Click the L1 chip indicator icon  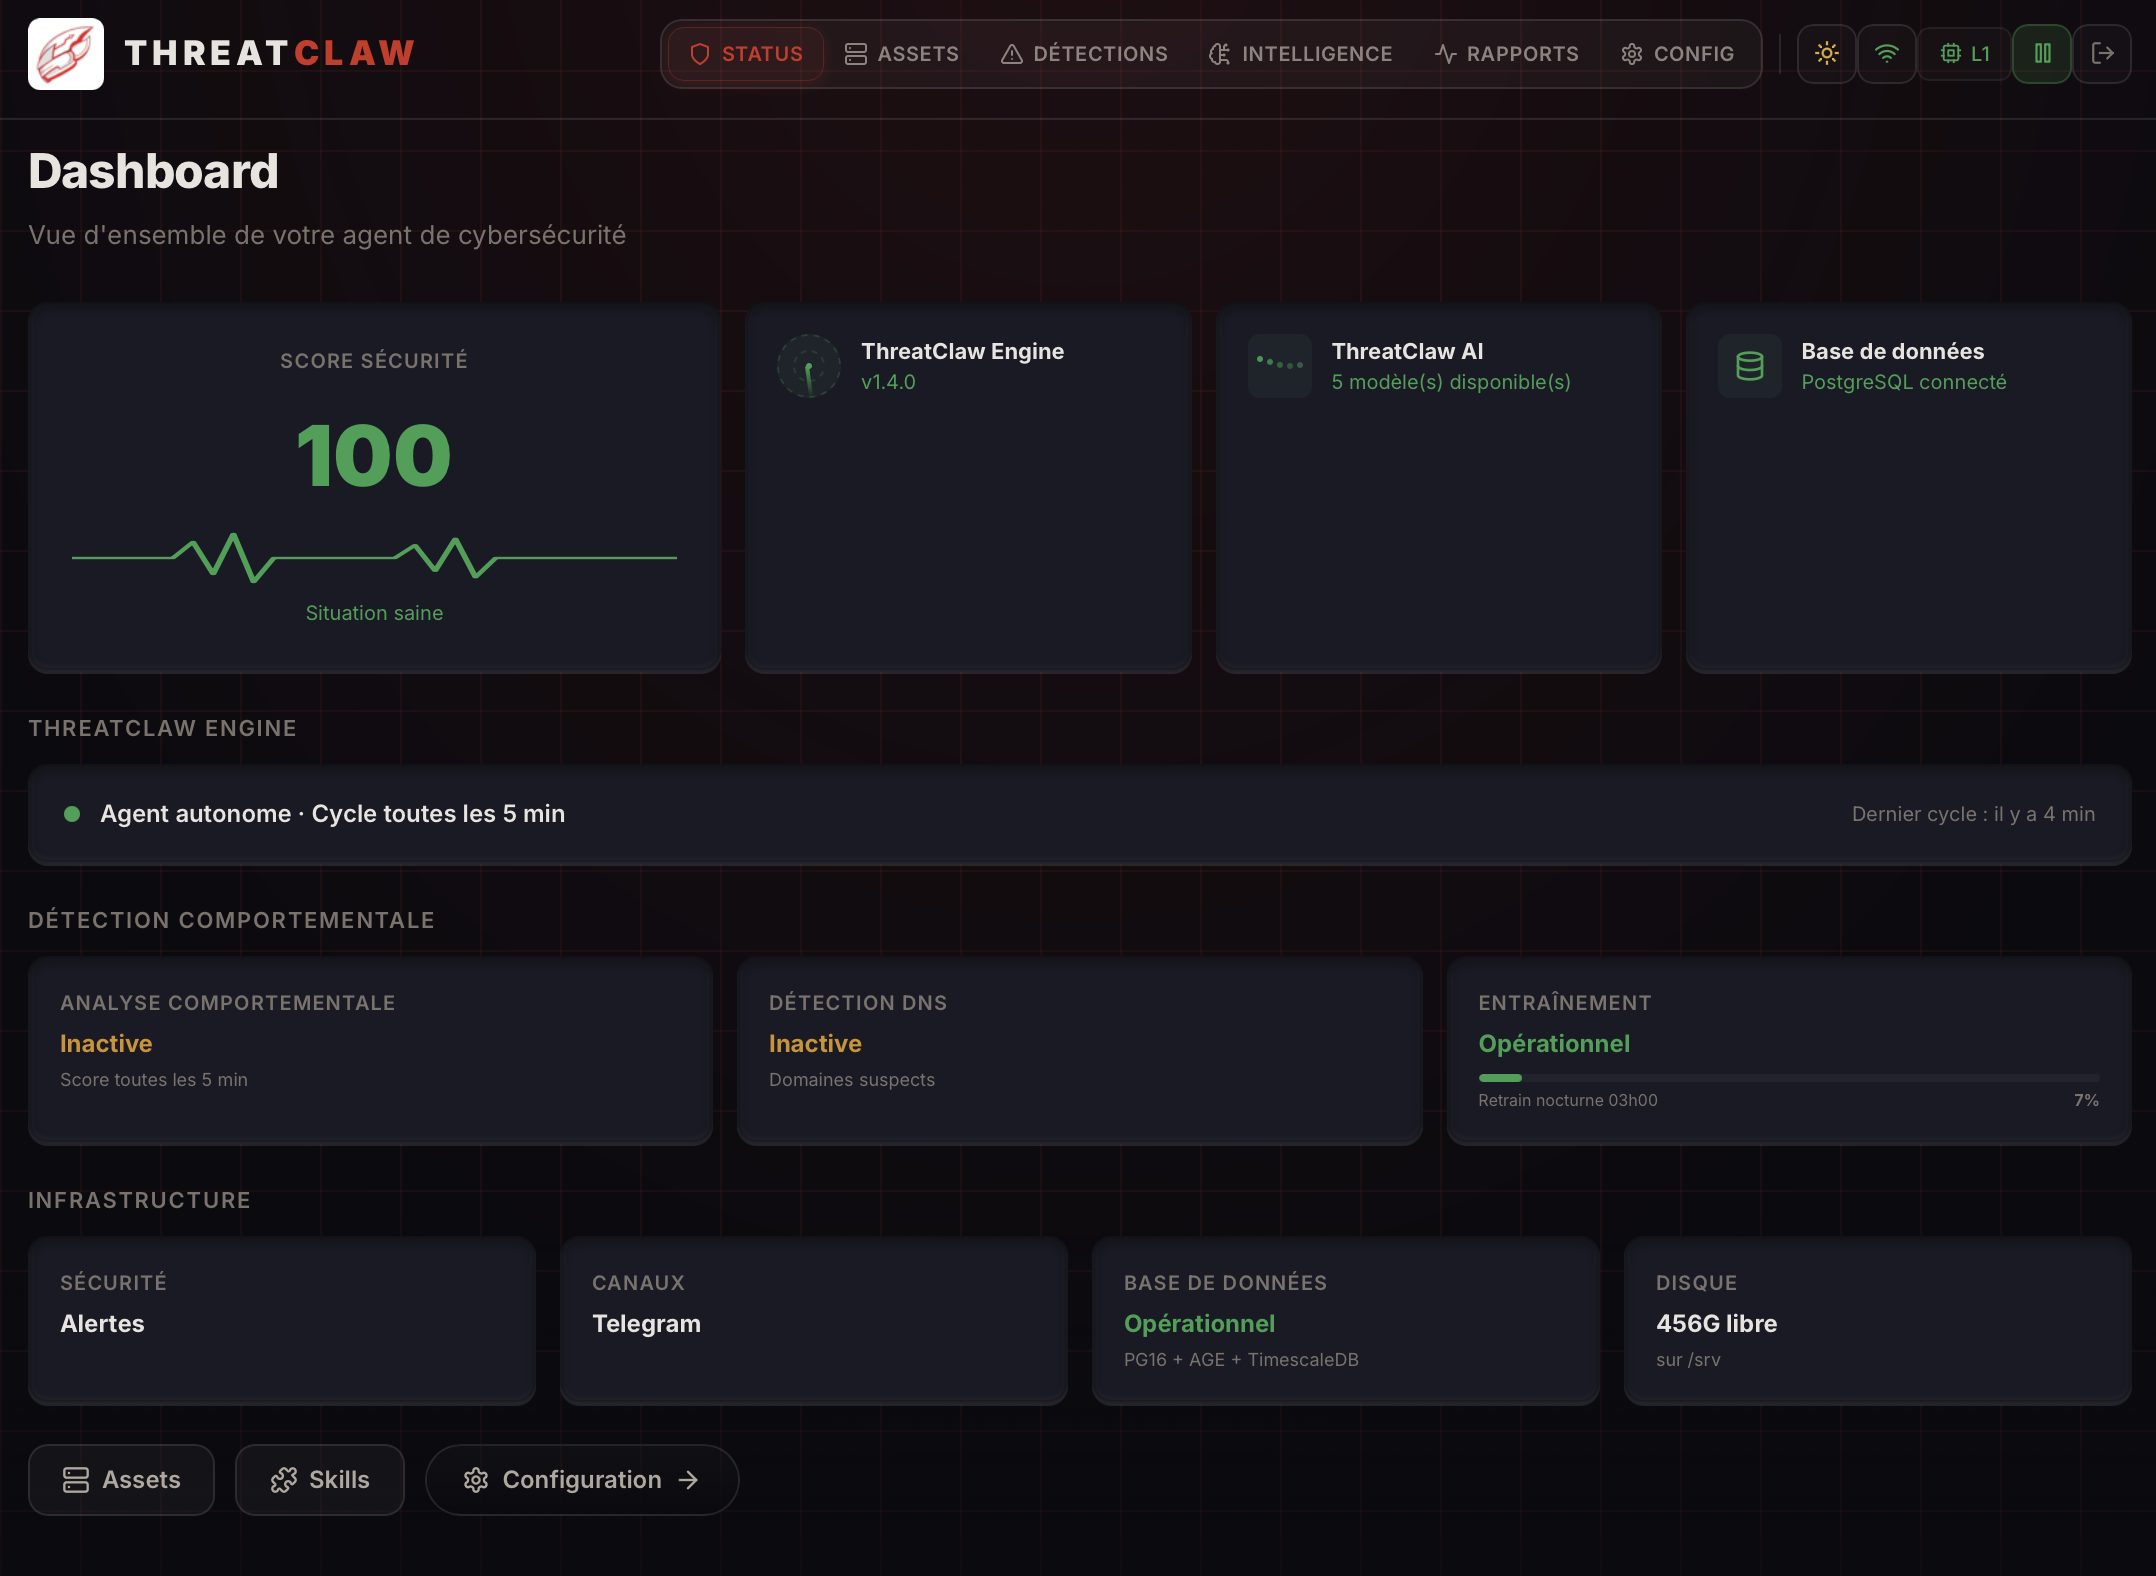pos(1949,53)
